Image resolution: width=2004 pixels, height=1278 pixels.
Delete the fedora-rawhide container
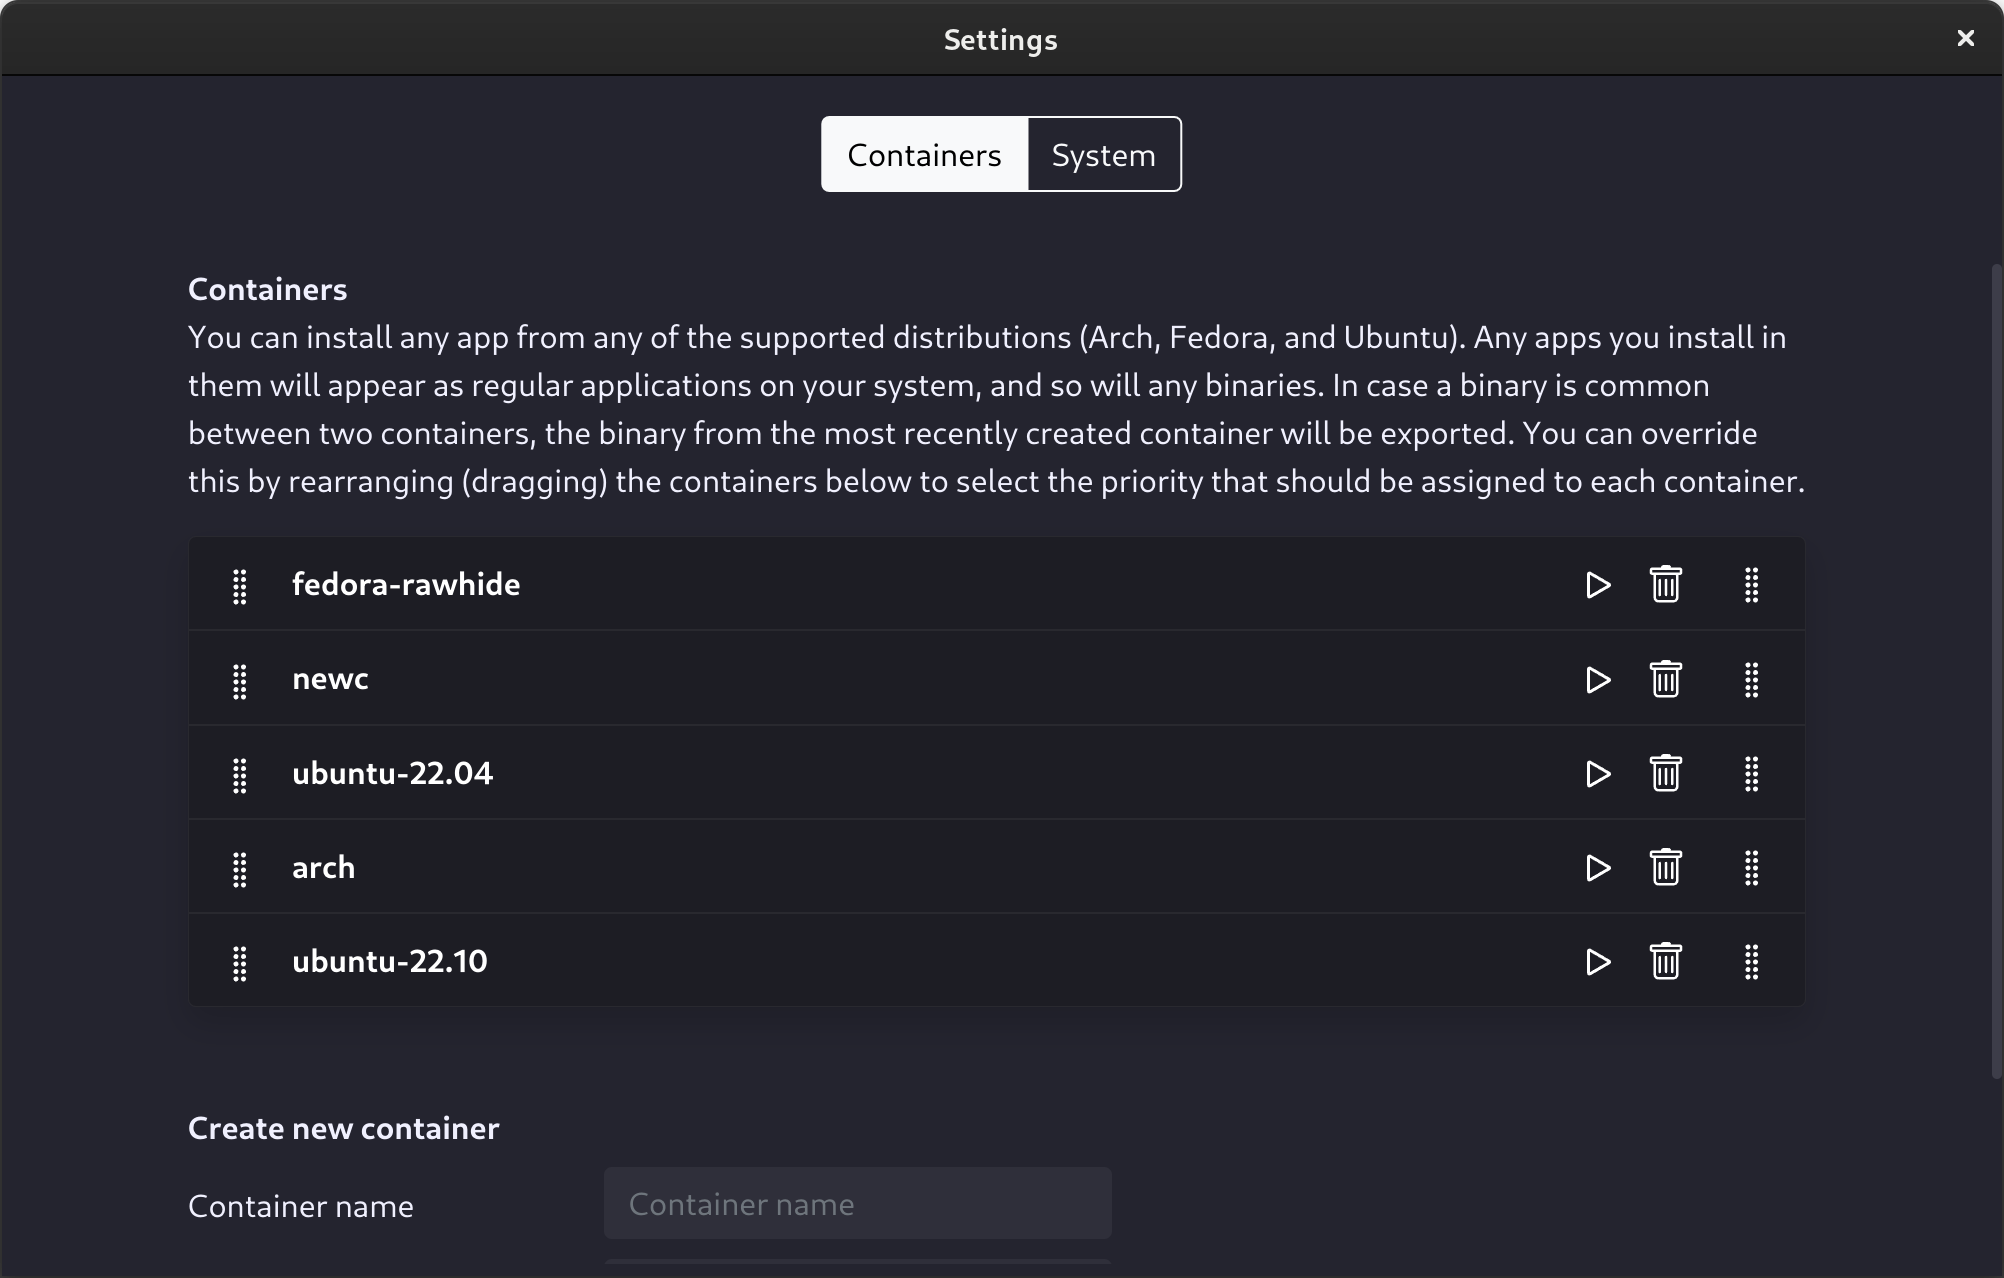coord(1665,585)
